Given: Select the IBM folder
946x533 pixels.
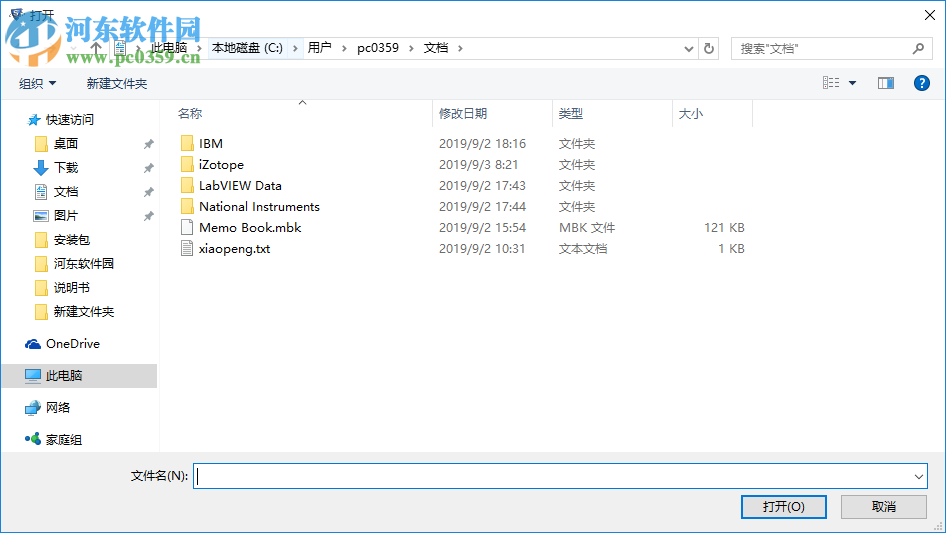Looking at the screenshot, I should coord(211,144).
